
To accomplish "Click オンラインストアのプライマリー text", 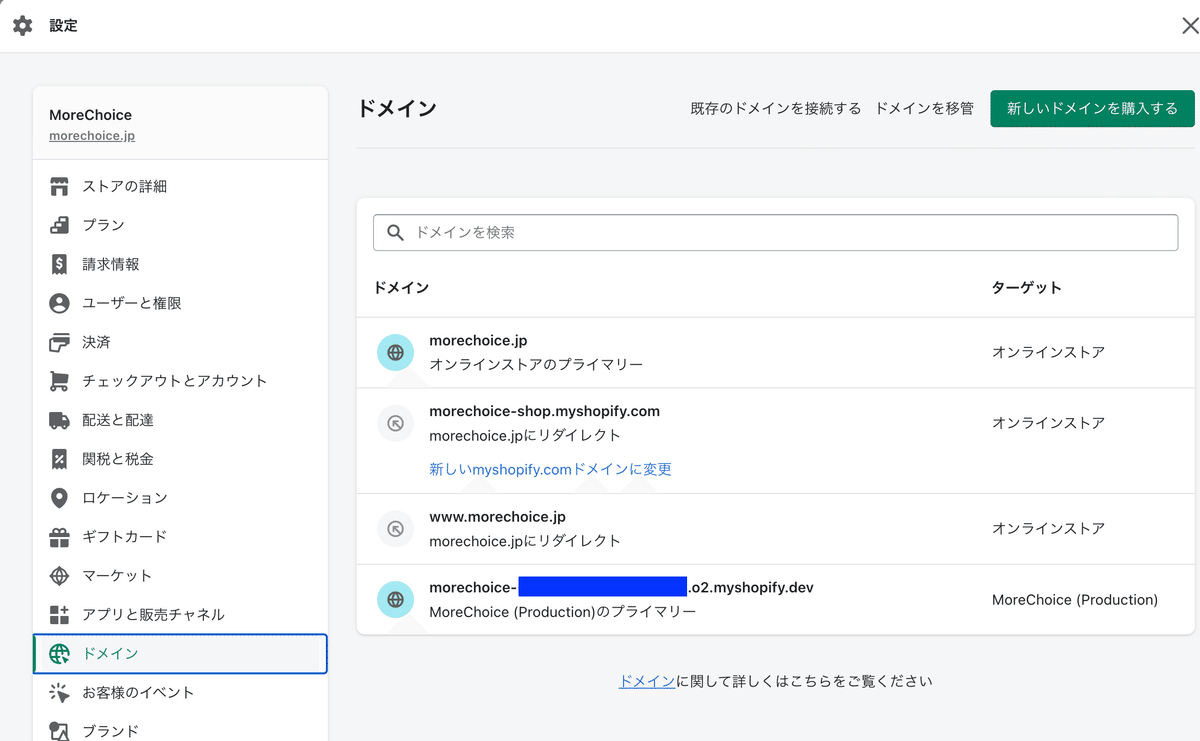I will tap(536, 364).
